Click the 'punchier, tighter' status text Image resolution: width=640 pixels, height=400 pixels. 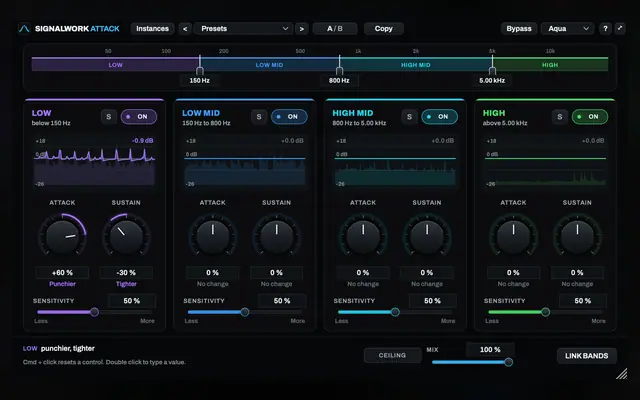tap(68, 349)
